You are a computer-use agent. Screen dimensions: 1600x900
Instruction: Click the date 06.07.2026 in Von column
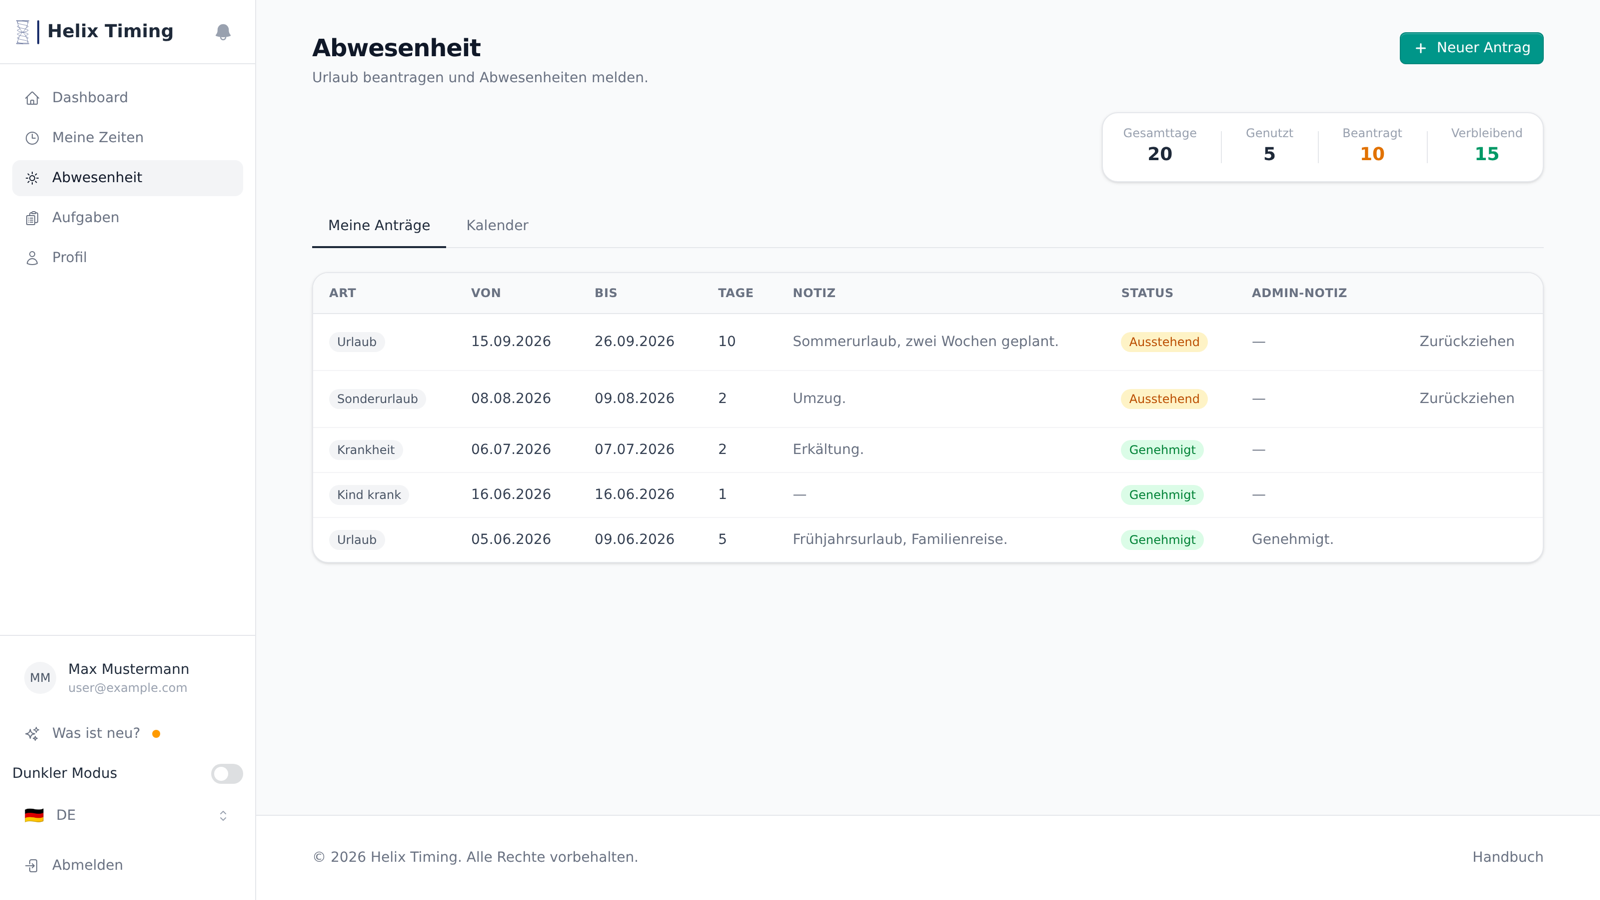511,450
